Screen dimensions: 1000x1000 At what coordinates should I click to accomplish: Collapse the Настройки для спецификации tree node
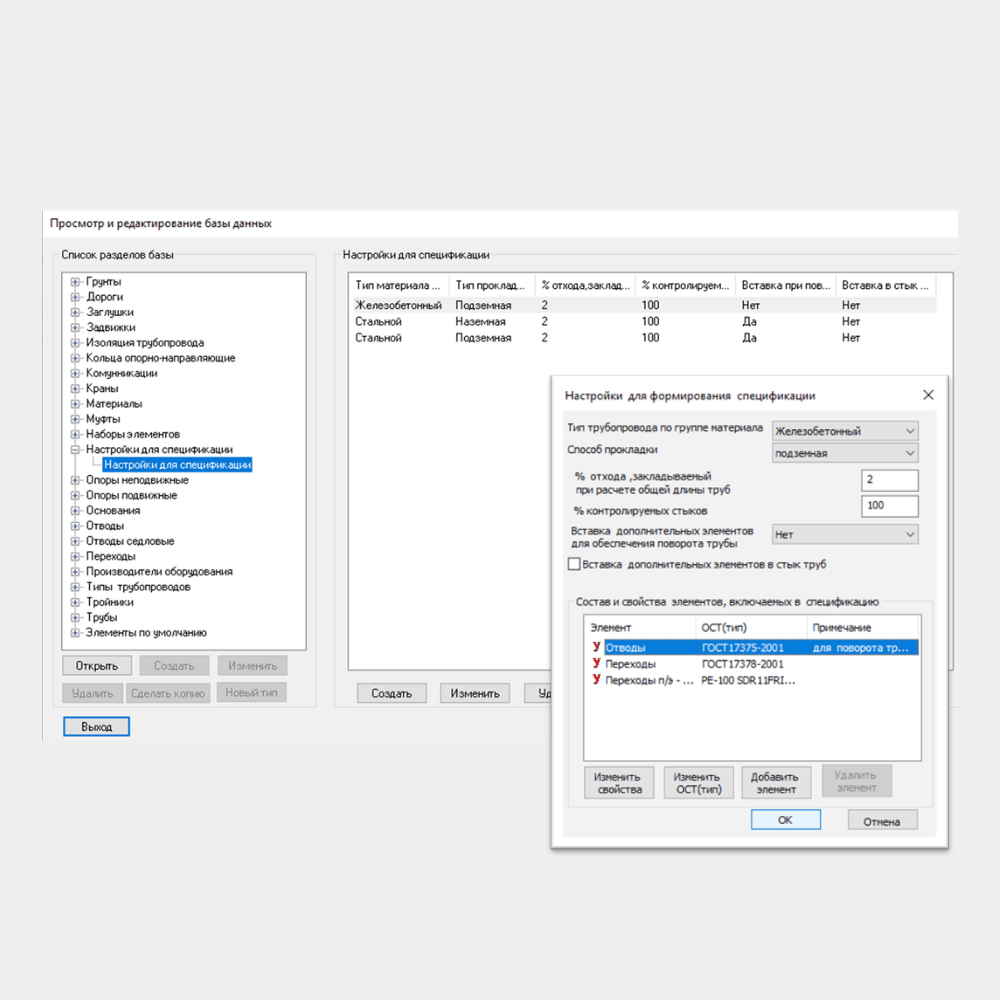coord(75,450)
